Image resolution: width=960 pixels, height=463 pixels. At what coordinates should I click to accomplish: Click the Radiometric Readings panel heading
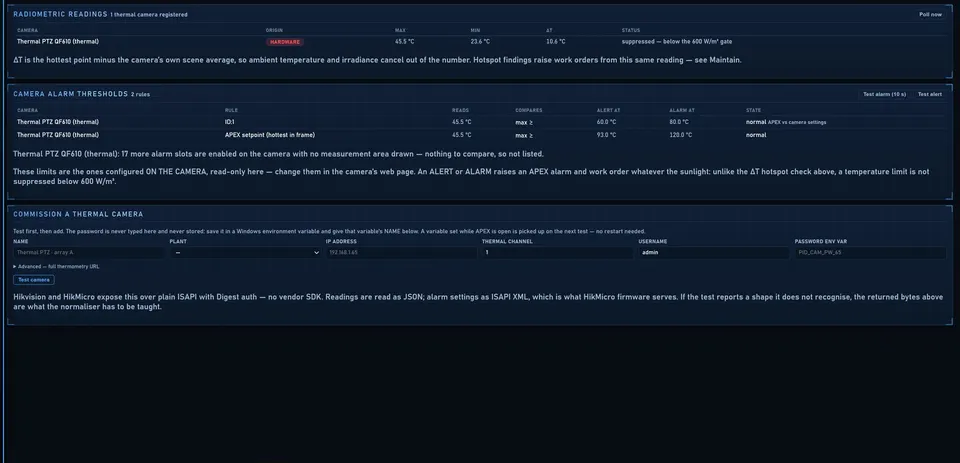coord(60,14)
